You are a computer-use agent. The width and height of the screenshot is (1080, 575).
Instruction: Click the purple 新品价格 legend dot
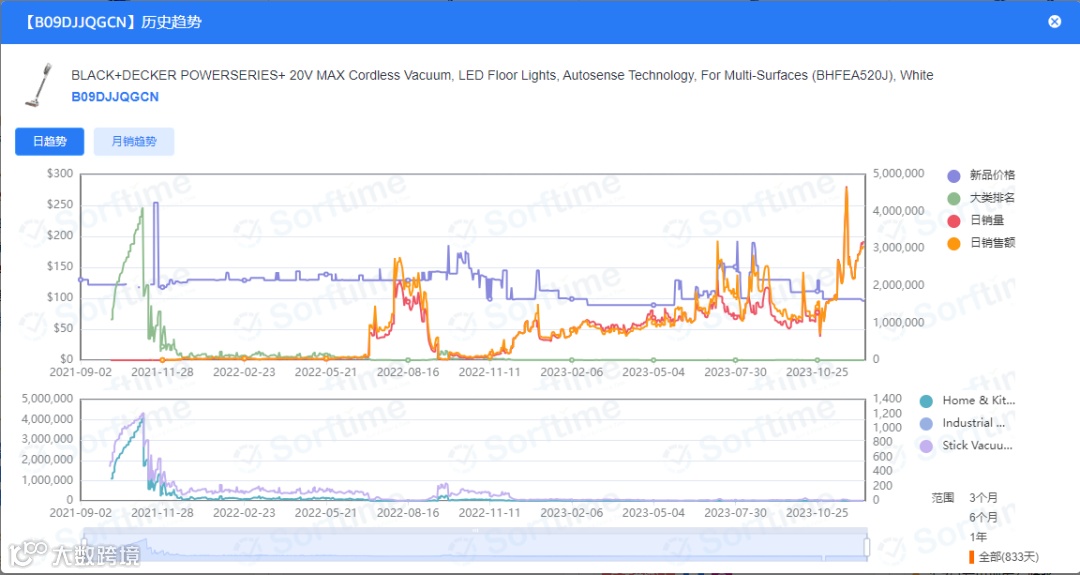coord(954,176)
